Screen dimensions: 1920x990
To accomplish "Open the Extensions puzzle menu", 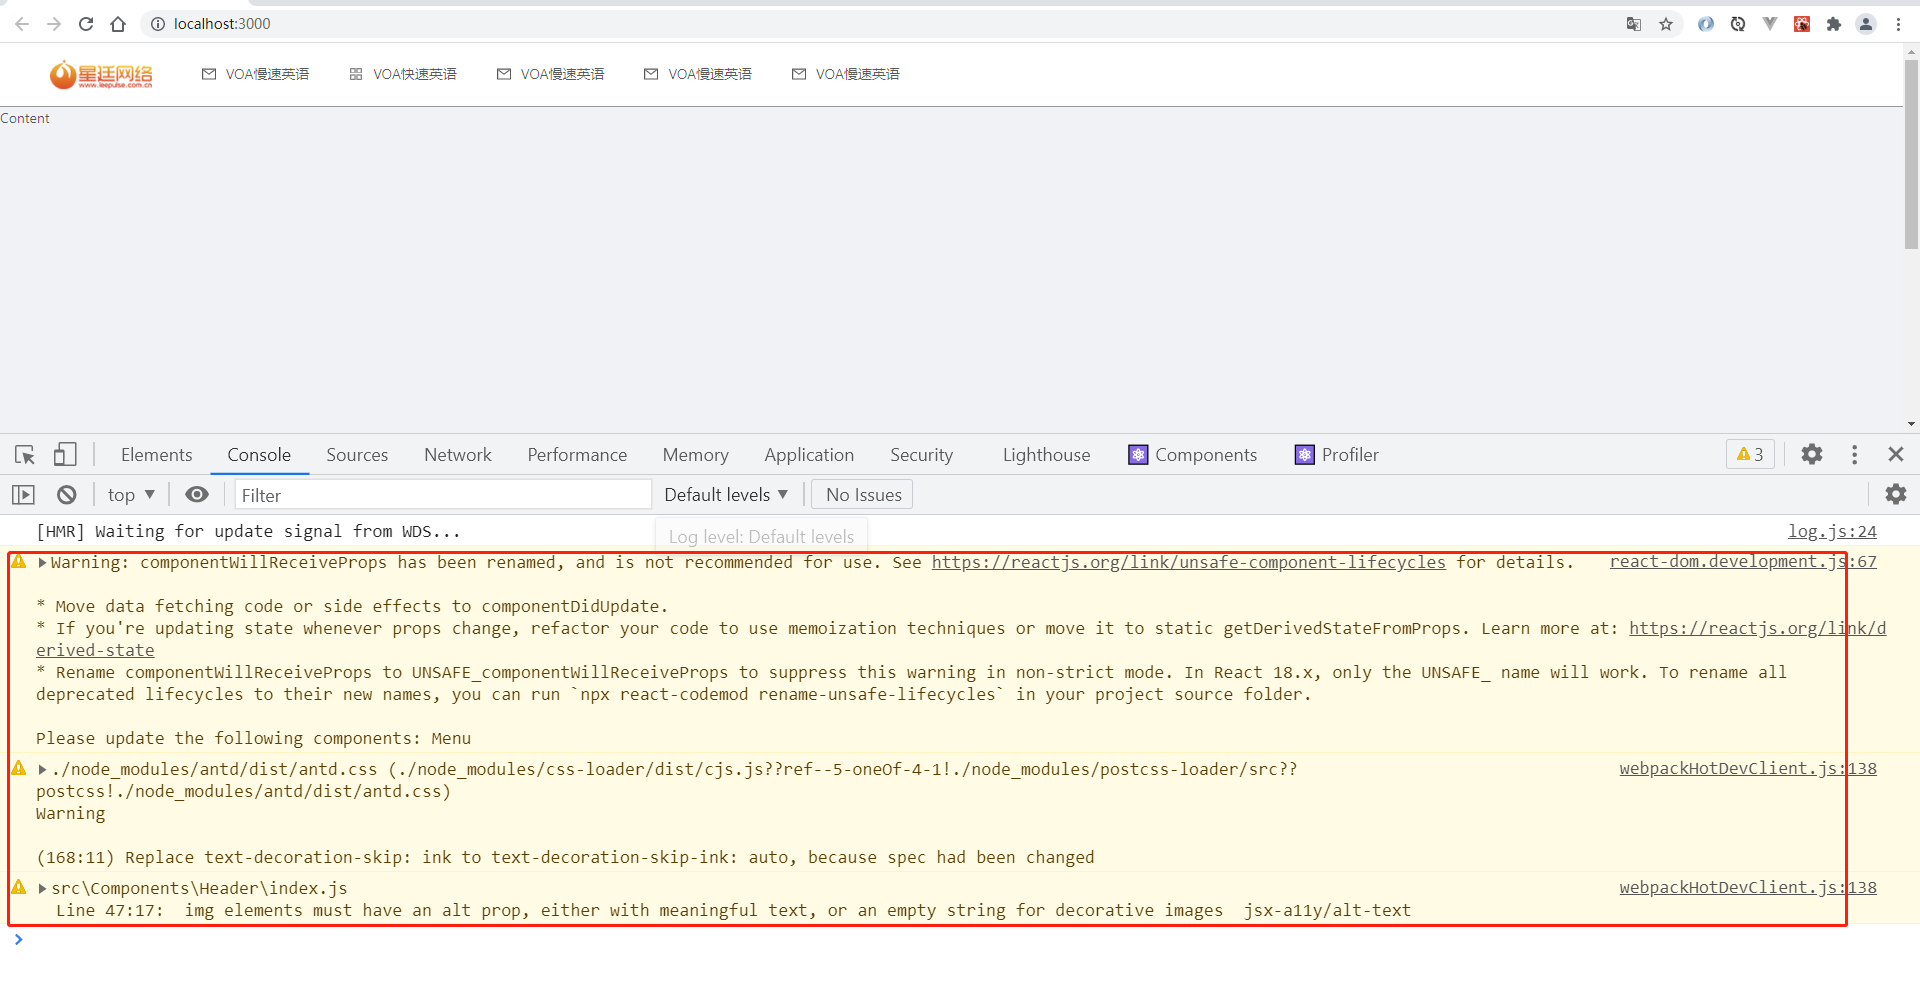I will click(x=1834, y=24).
